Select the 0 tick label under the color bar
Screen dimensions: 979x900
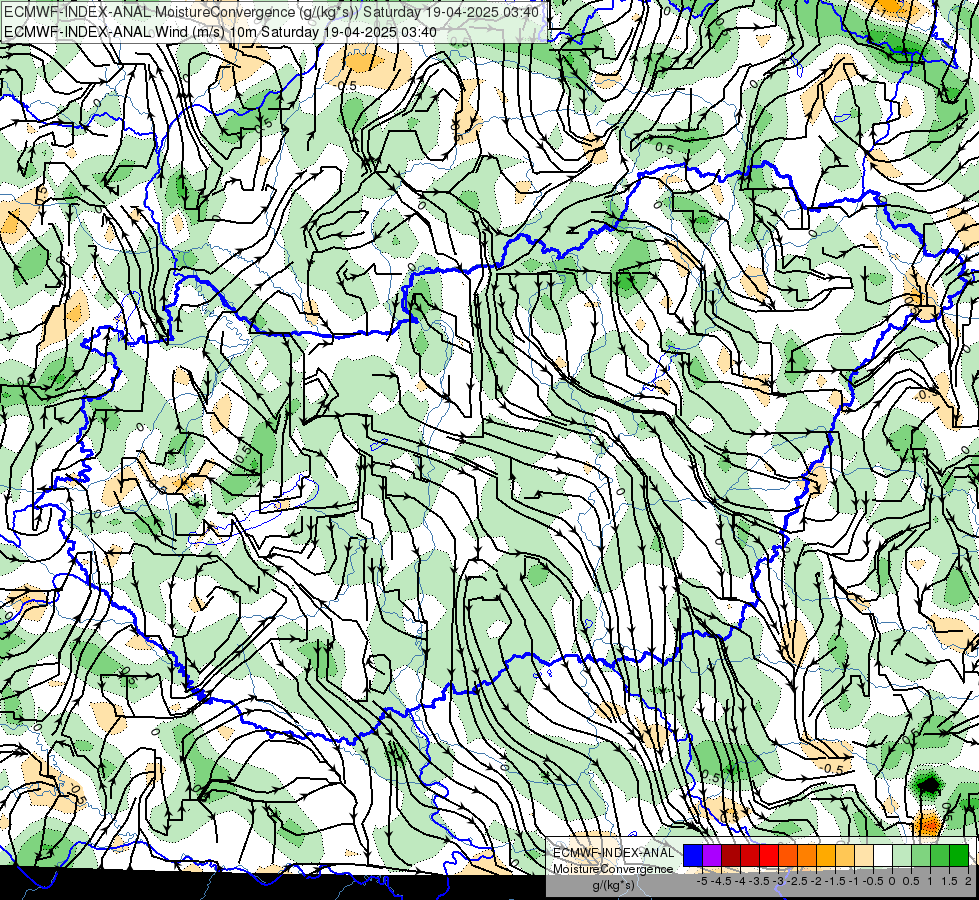(892, 881)
